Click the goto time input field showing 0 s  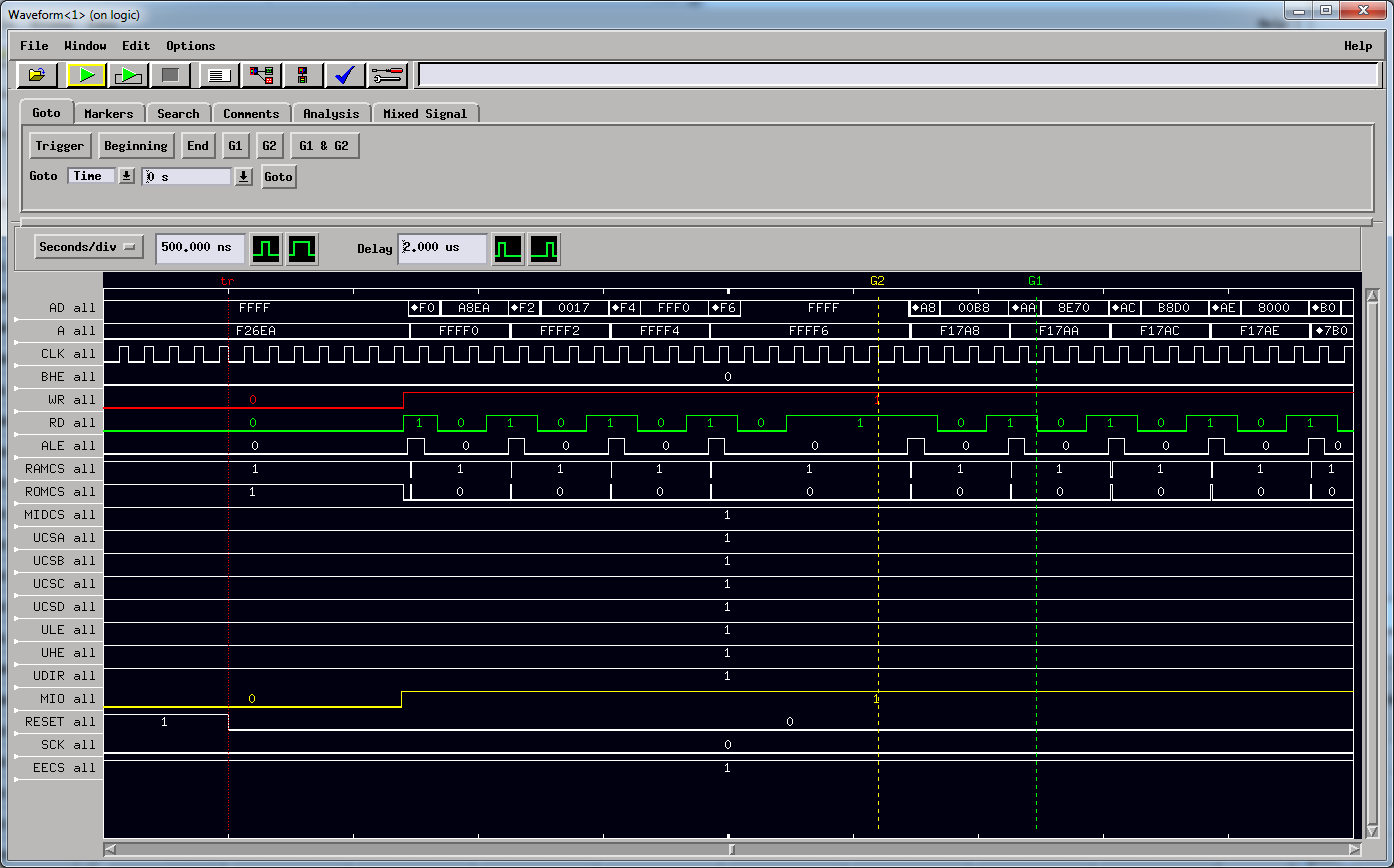pos(186,176)
